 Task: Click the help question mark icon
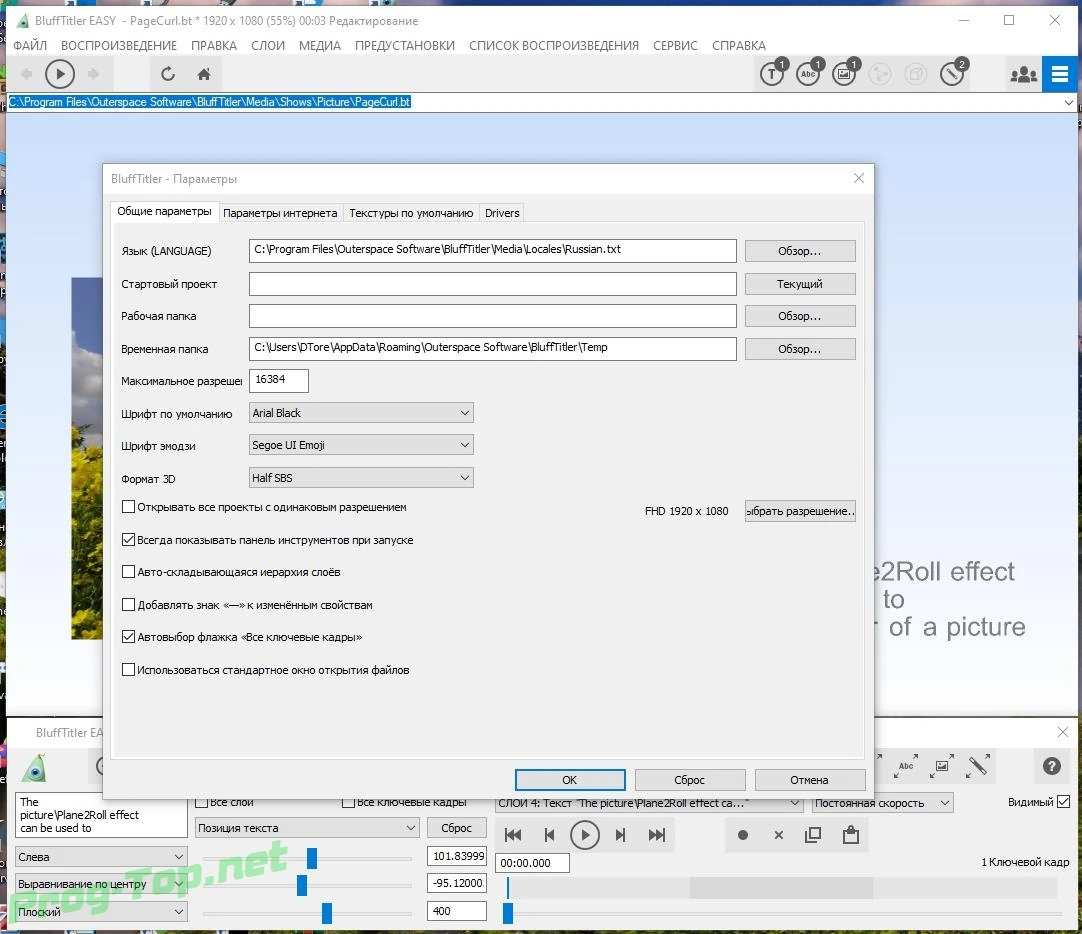click(x=1051, y=766)
